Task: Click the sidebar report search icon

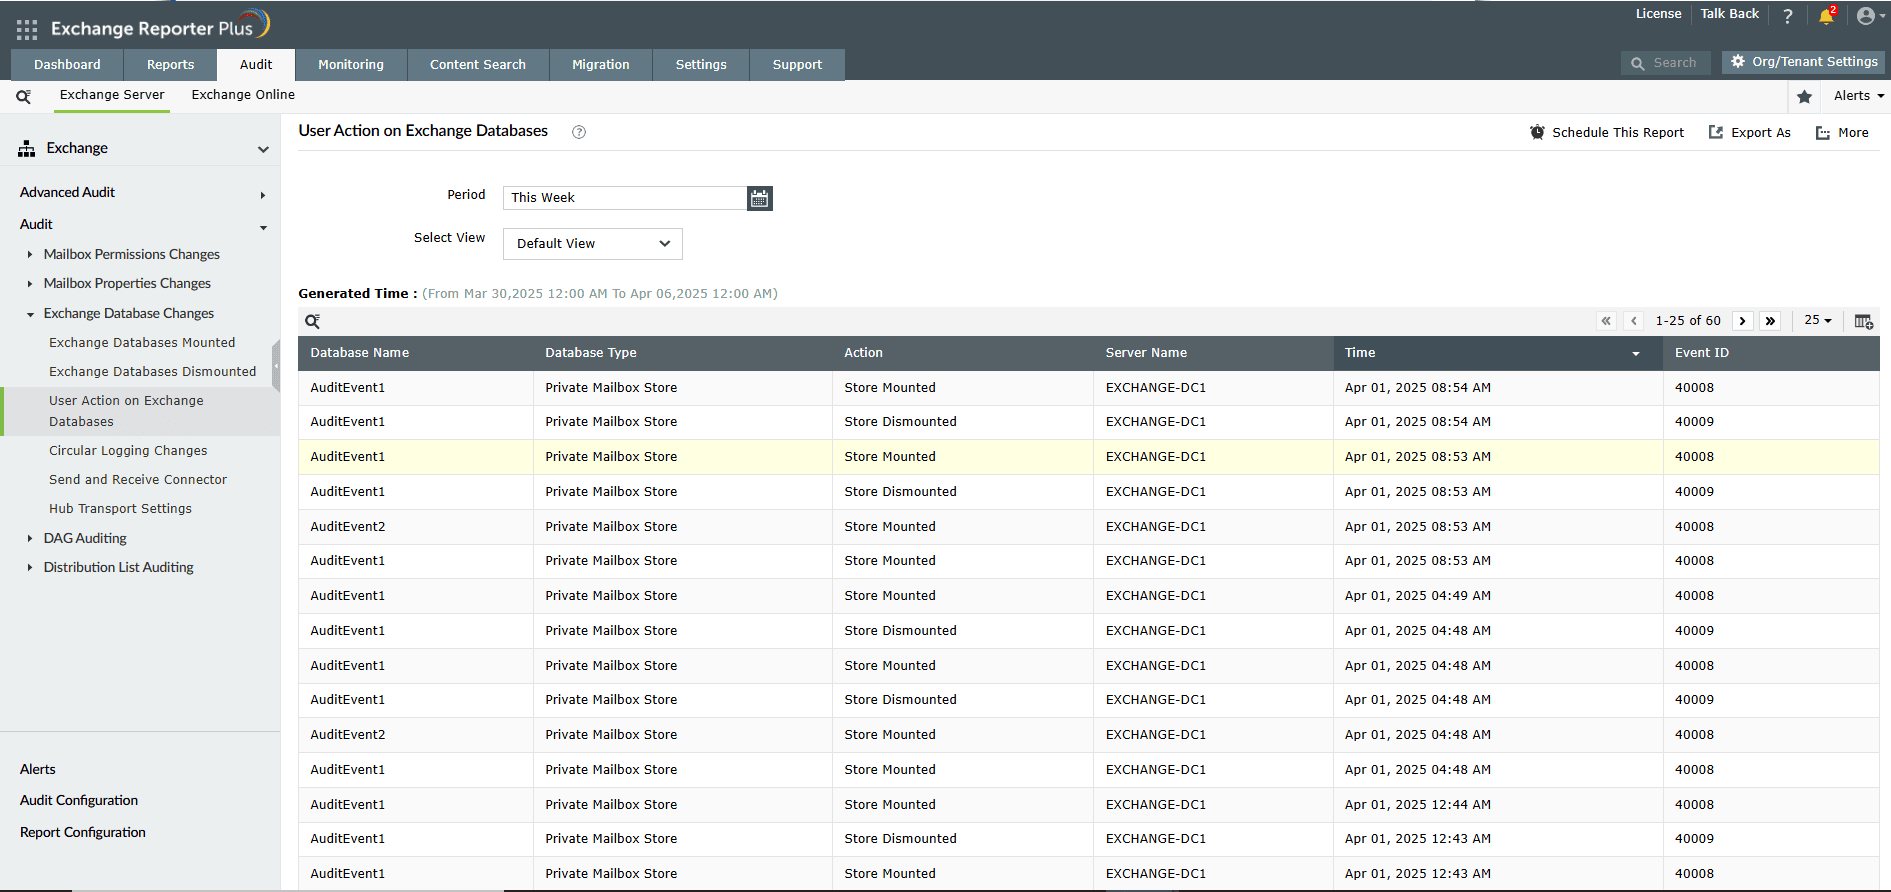Action: (x=23, y=96)
